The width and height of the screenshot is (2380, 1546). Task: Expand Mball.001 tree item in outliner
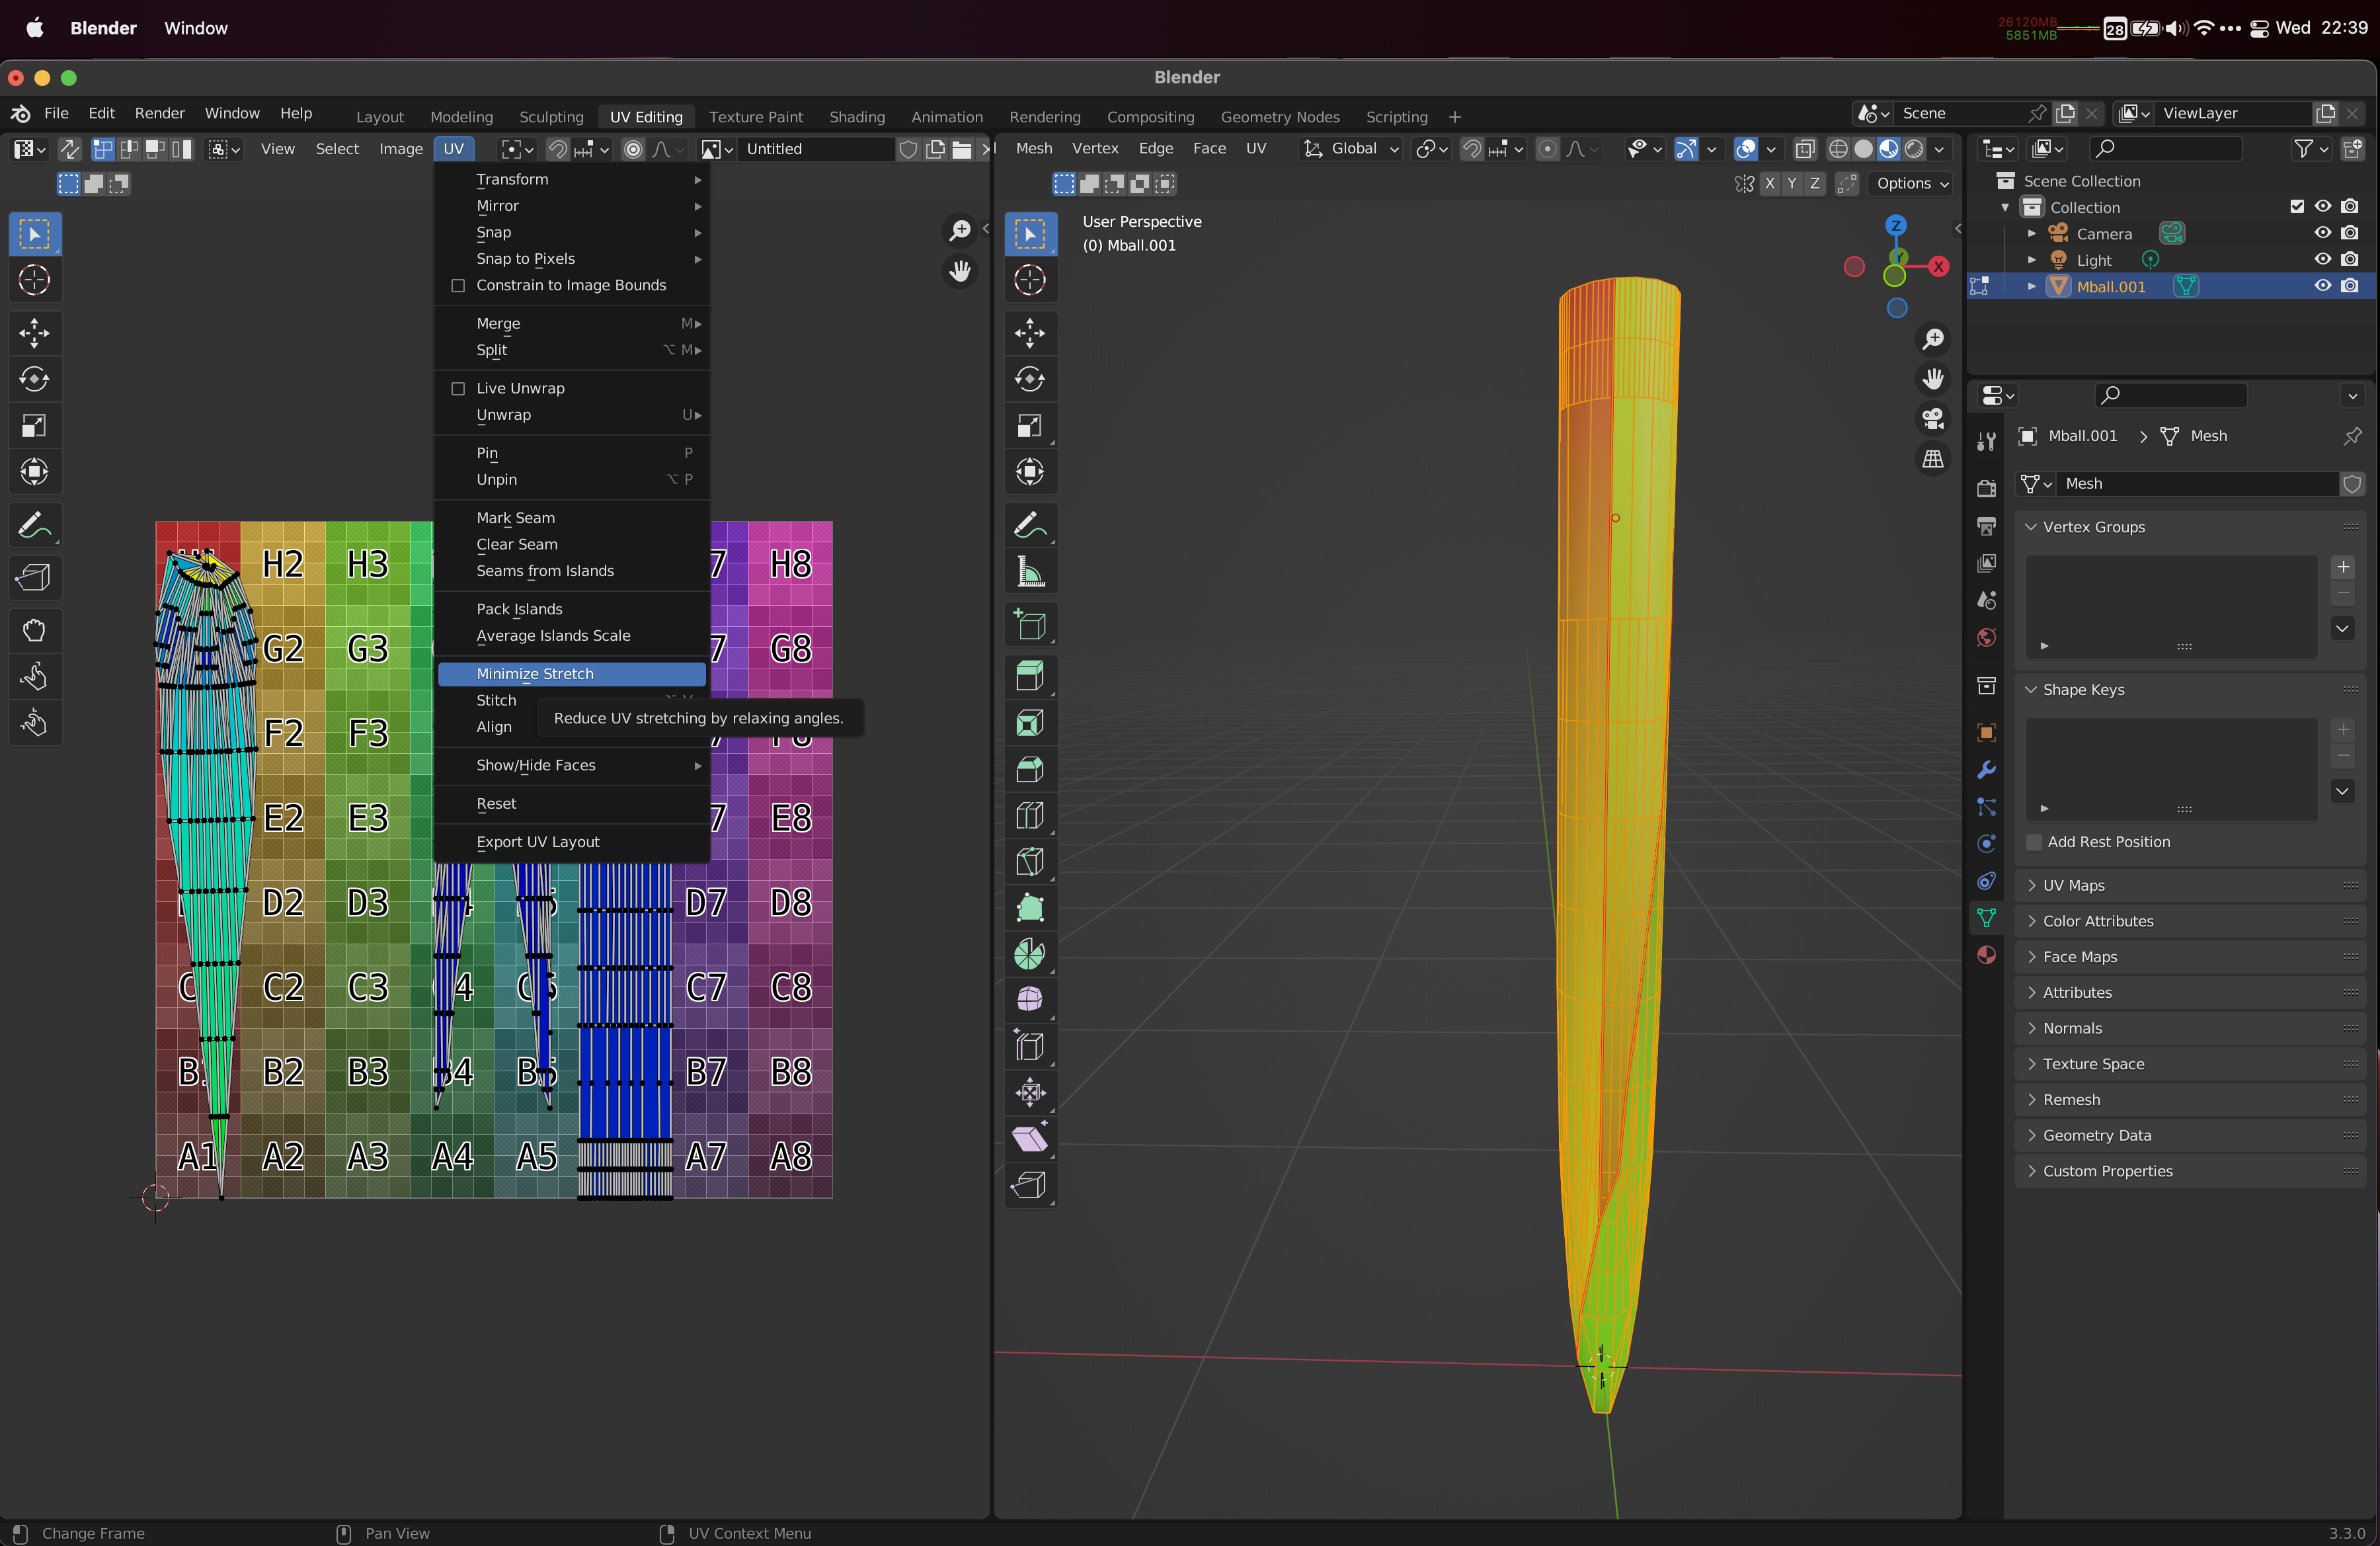click(2031, 286)
